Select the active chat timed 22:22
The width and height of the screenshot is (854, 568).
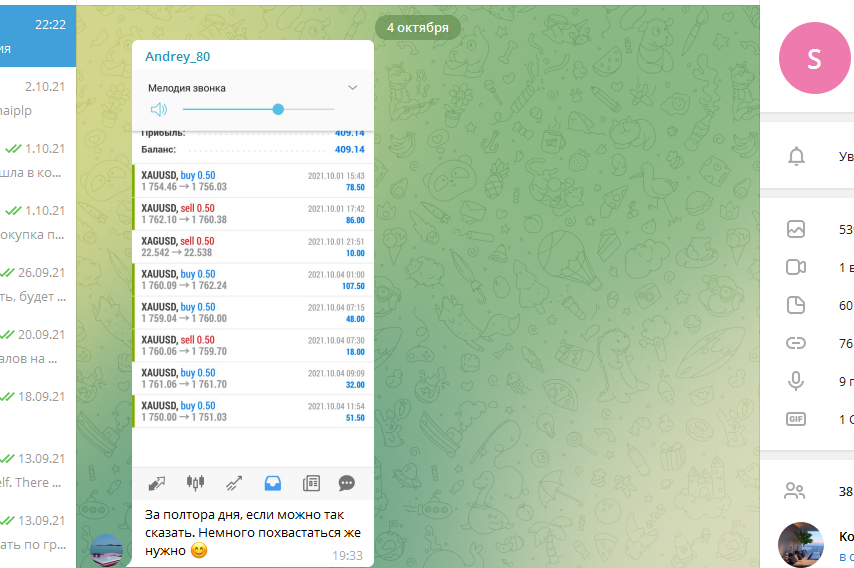coord(38,36)
